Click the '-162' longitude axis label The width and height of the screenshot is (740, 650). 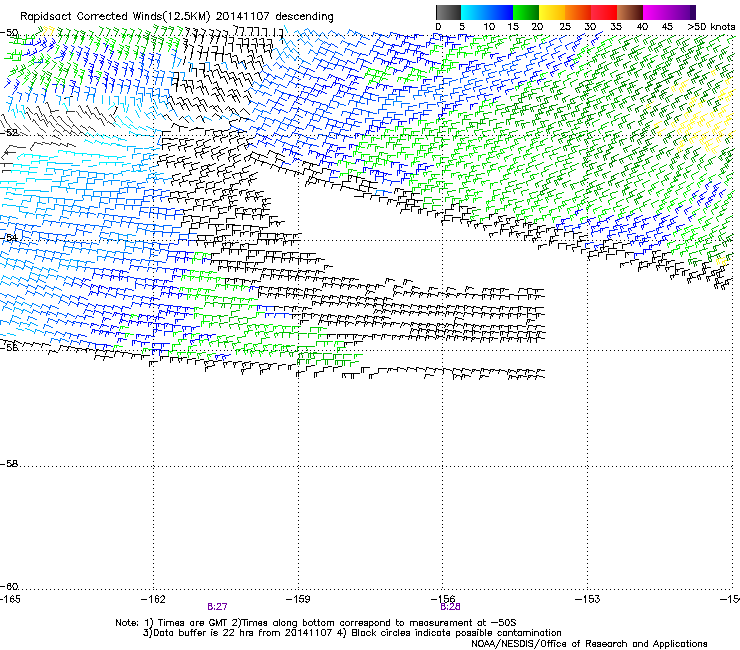154,599
